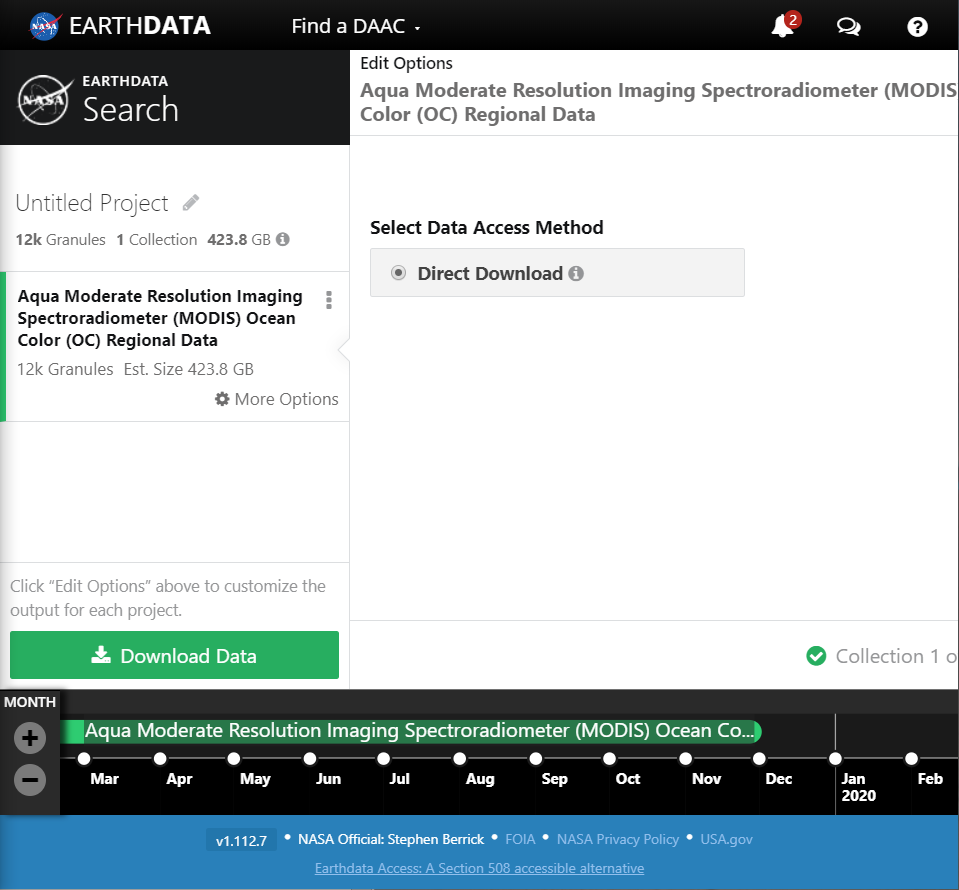Click the Feb timeline marker
Image resolution: width=959 pixels, height=890 pixels.
coord(911,758)
